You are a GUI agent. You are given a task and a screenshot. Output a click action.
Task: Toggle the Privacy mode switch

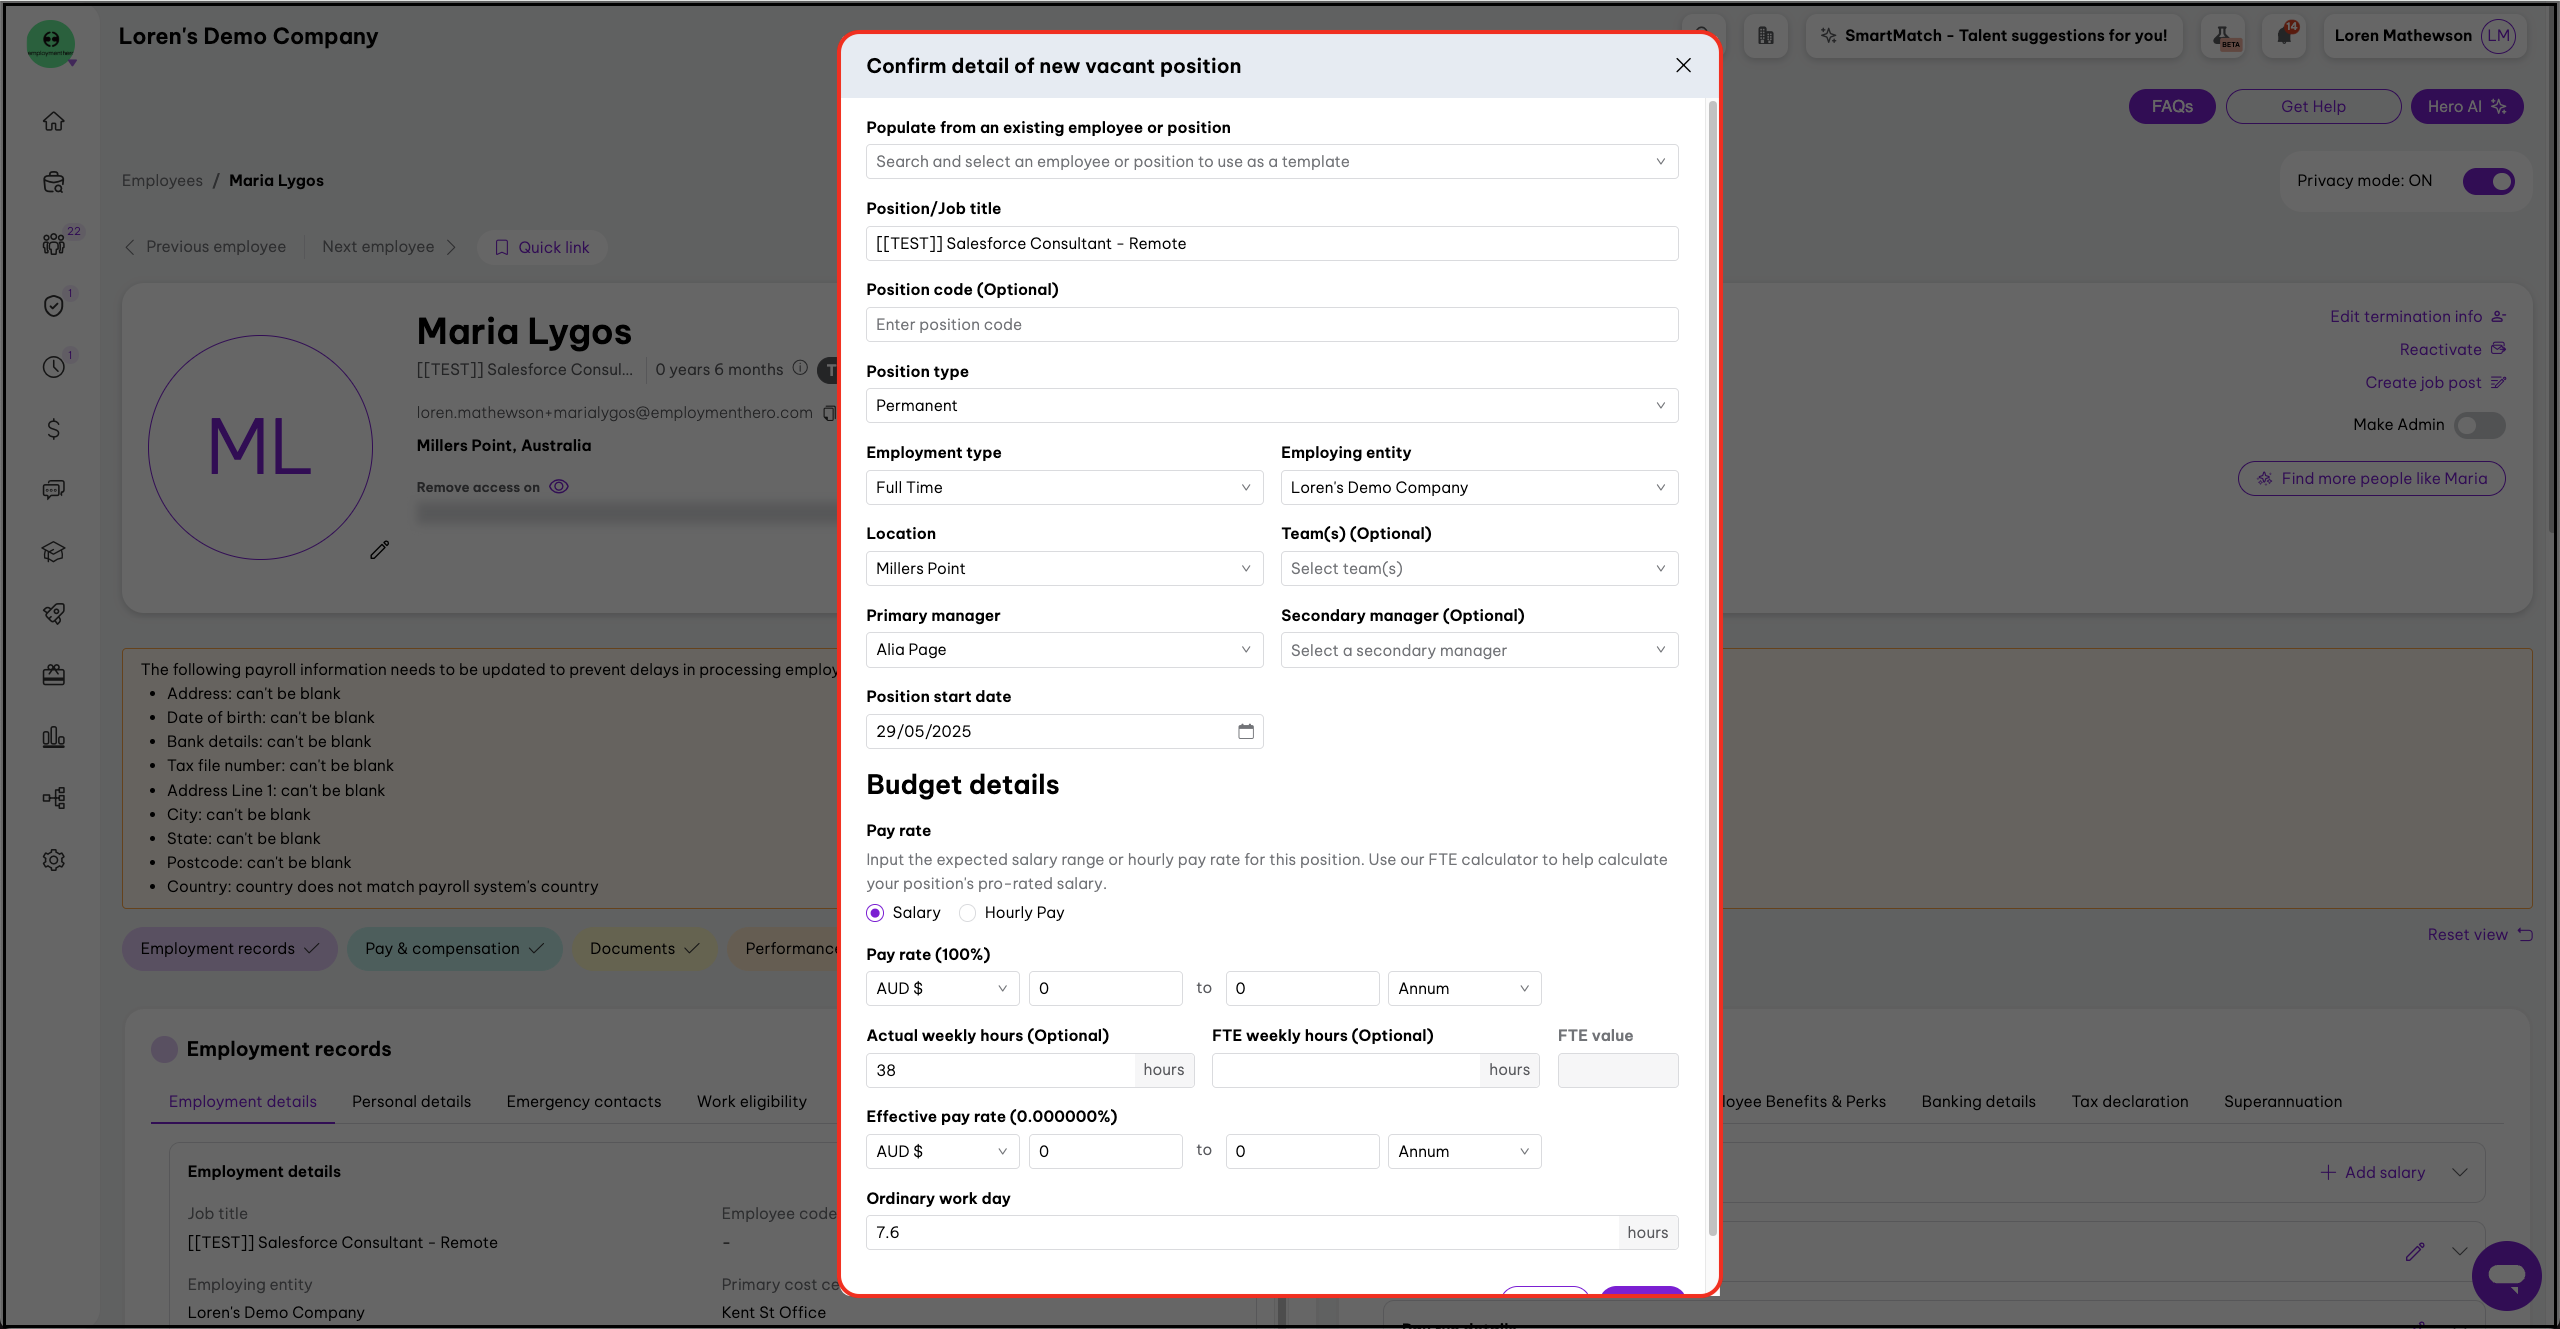[x=2488, y=181]
